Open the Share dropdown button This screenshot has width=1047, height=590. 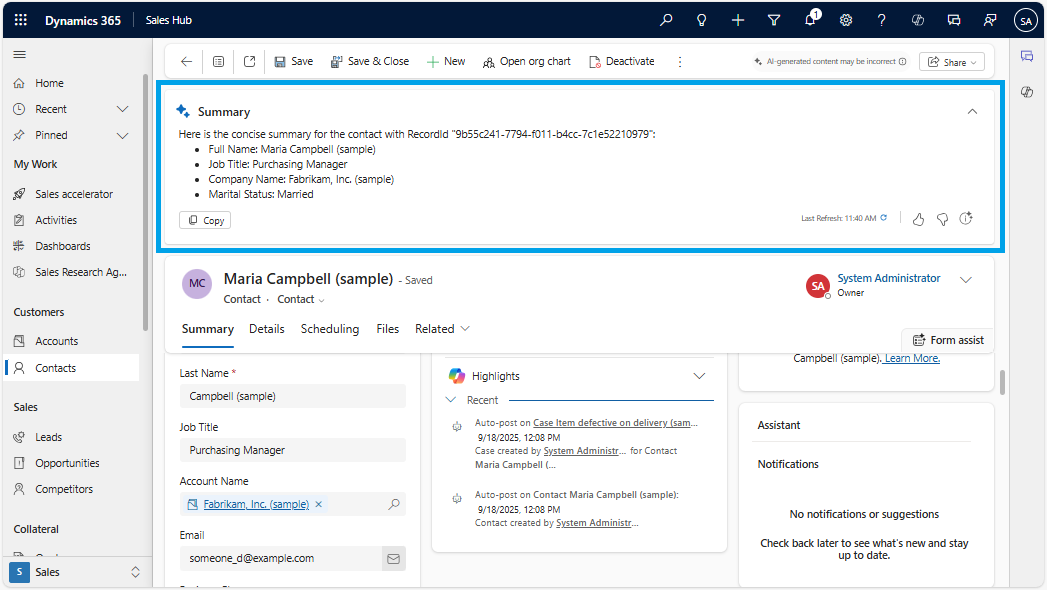951,62
